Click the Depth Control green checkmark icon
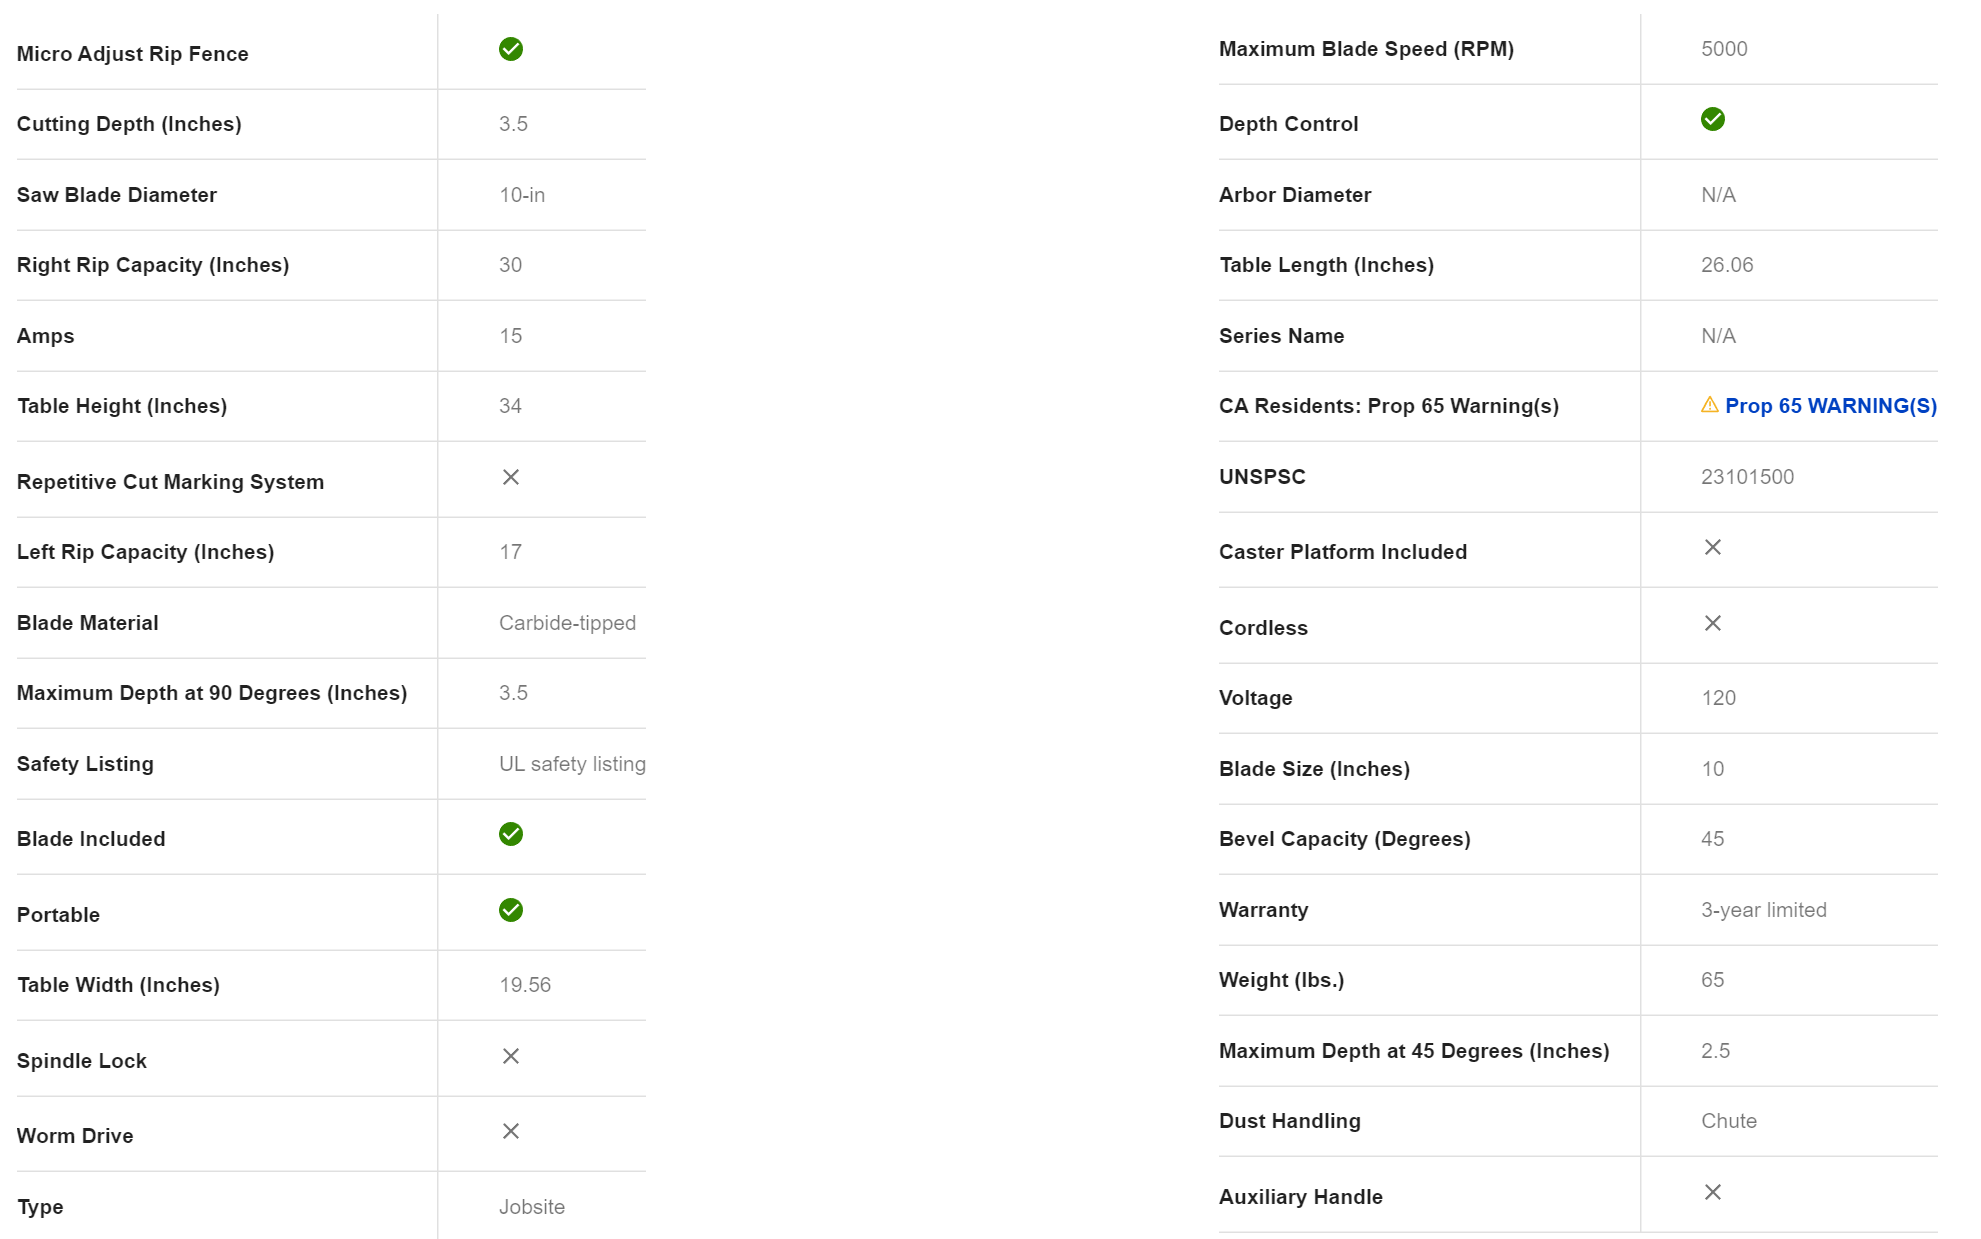Viewport: 1981px width, 1239px height. click(1713, 119)
